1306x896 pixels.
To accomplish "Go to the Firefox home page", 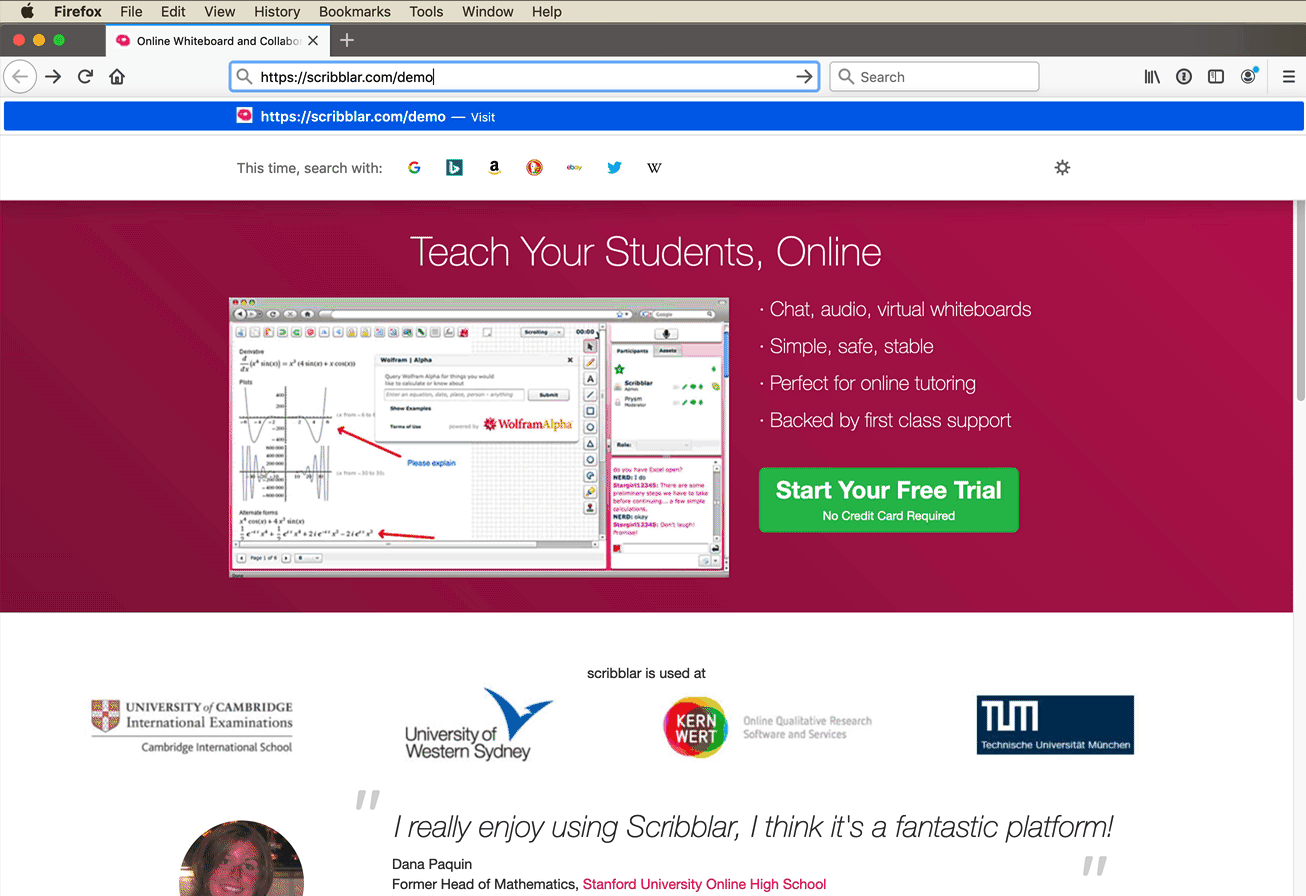I will tap(117, 76).
